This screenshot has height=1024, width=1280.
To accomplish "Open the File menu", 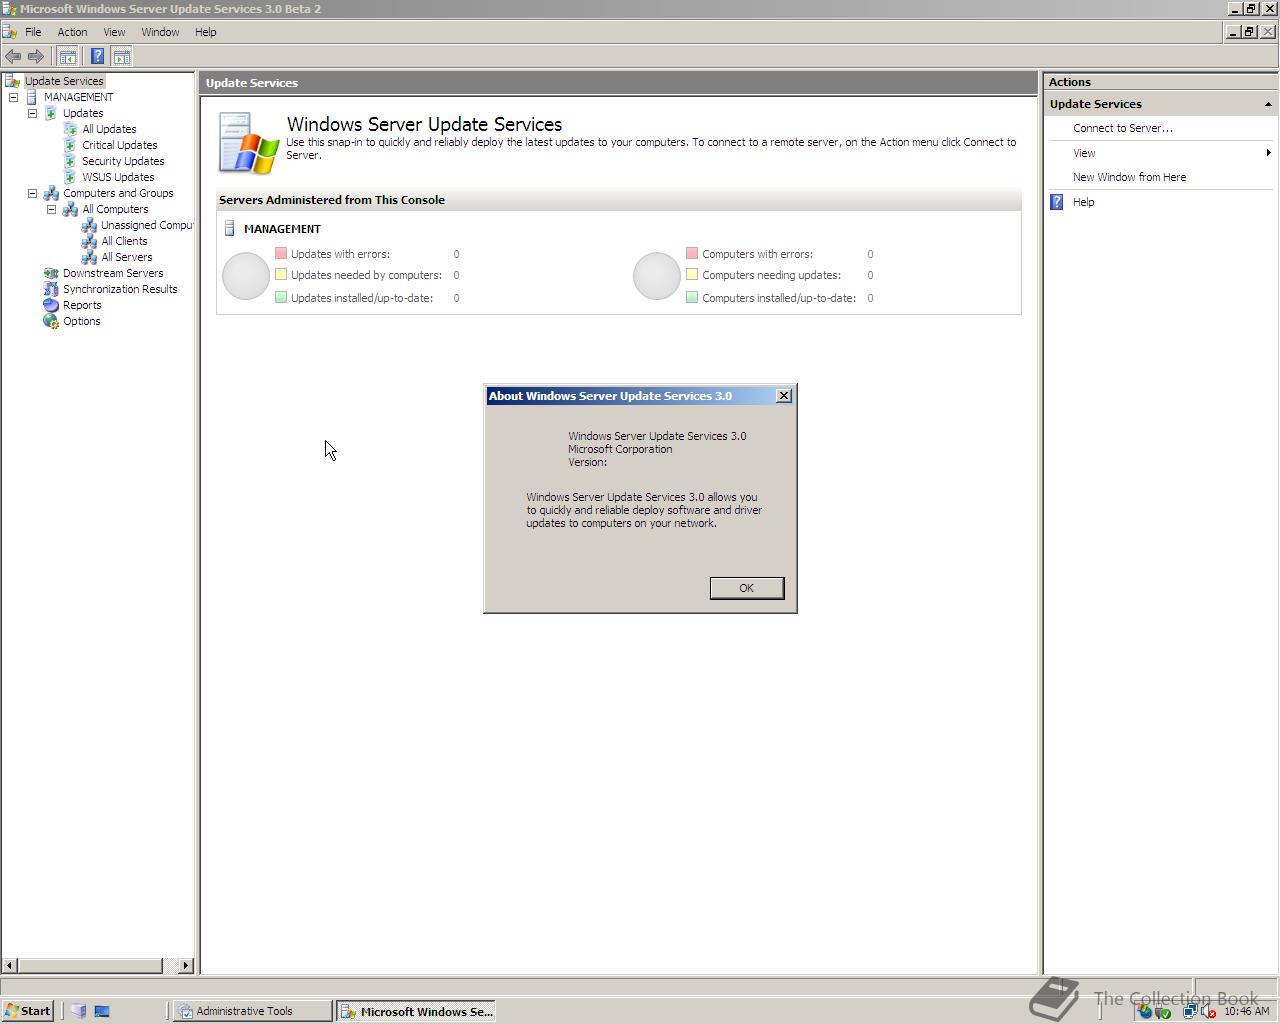I will 33,32.
